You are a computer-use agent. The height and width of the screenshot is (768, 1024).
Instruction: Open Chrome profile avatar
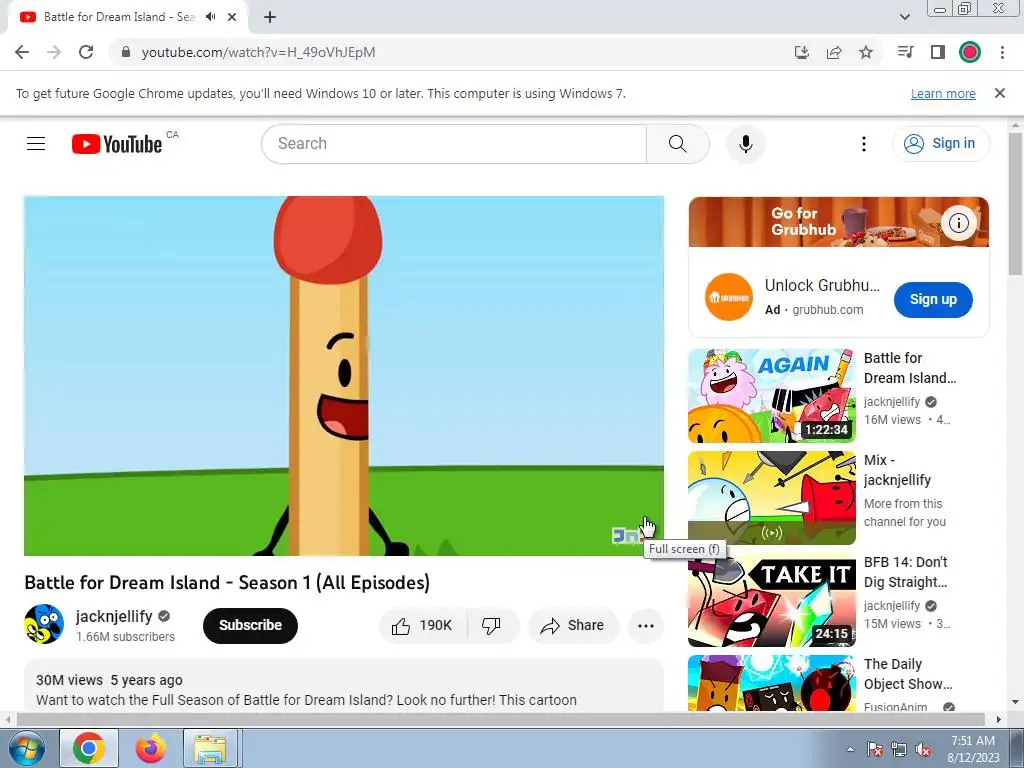(970, 52)
